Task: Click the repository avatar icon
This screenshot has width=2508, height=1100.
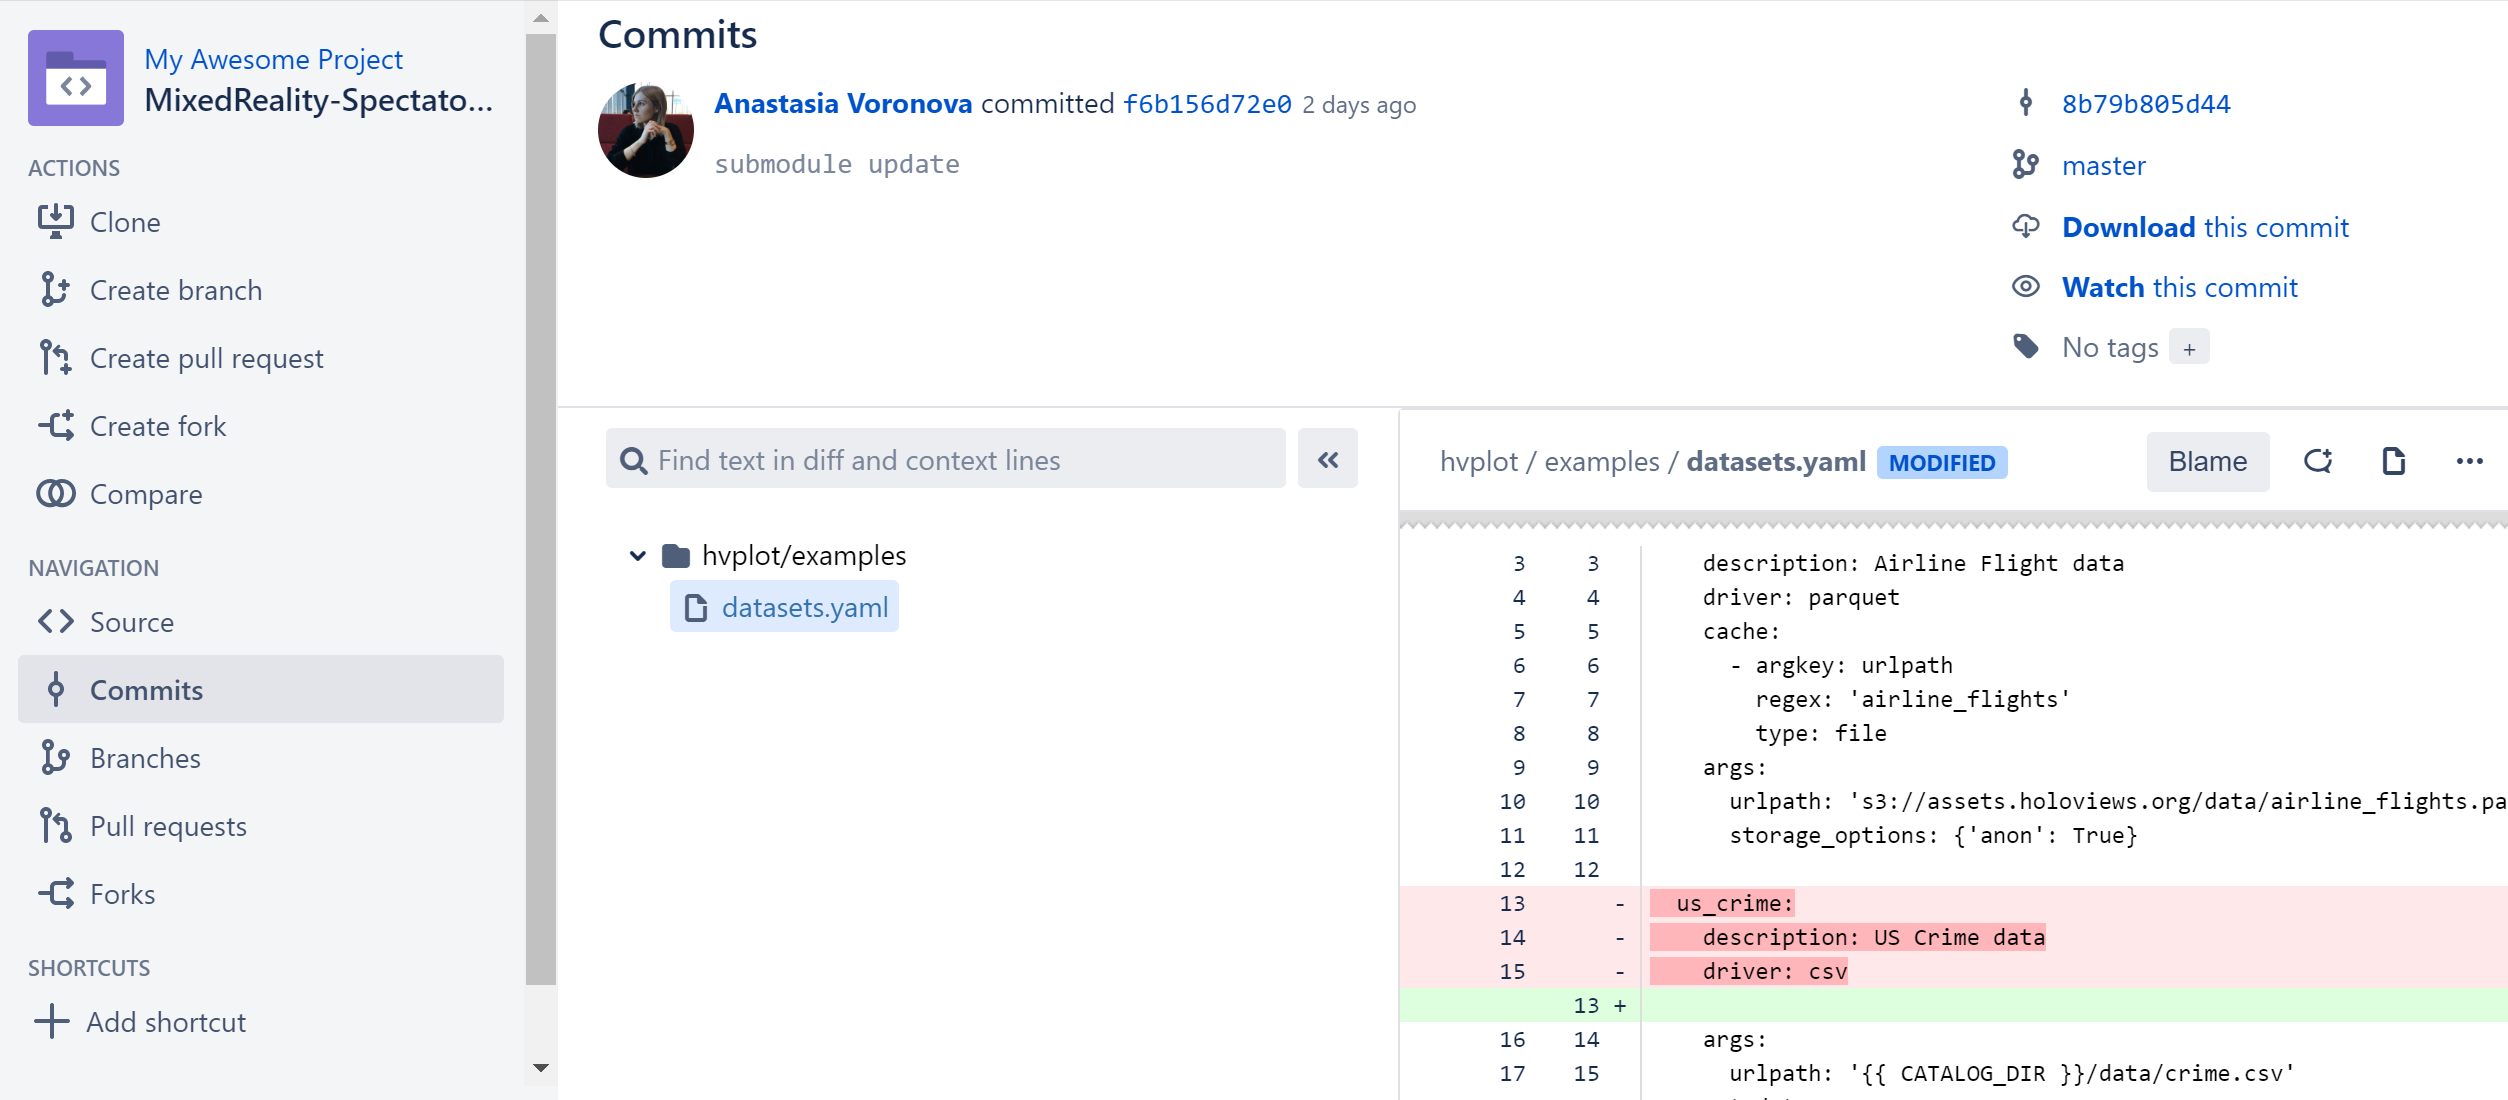Action: (x=76, y=78)
